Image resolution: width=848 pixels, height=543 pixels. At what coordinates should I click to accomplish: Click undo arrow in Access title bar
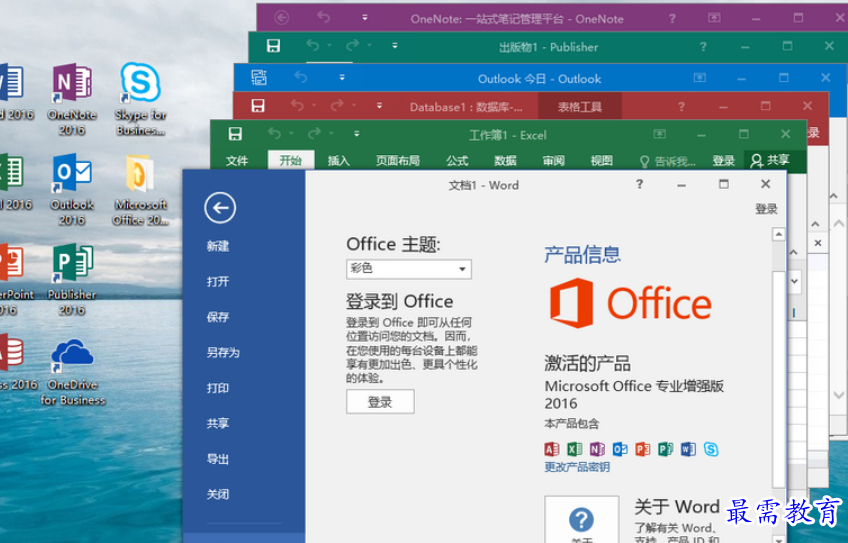pyautogui.click(x=297, y=105)
